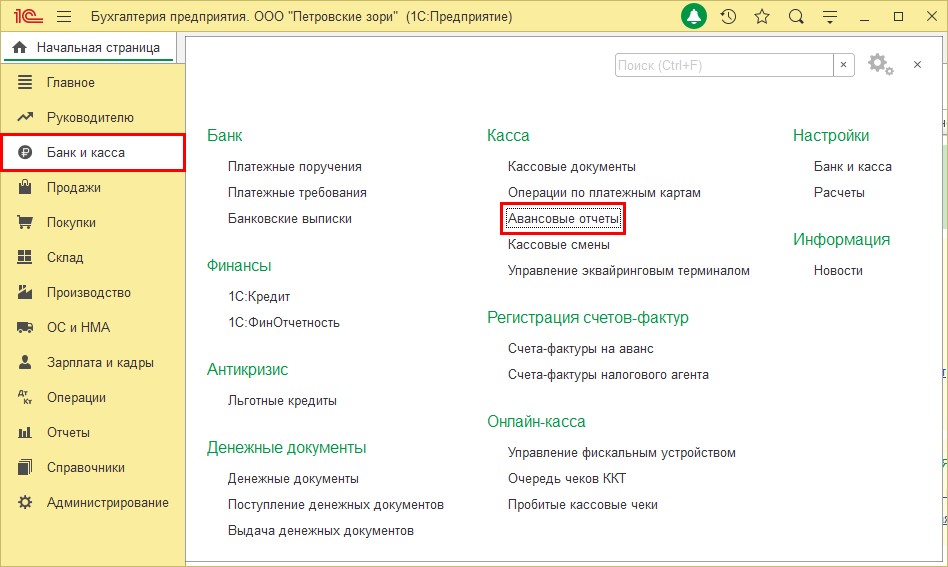Open the hamburger main menu icon
The width and height of the screenshot is (948, 567).
point(64,16)
